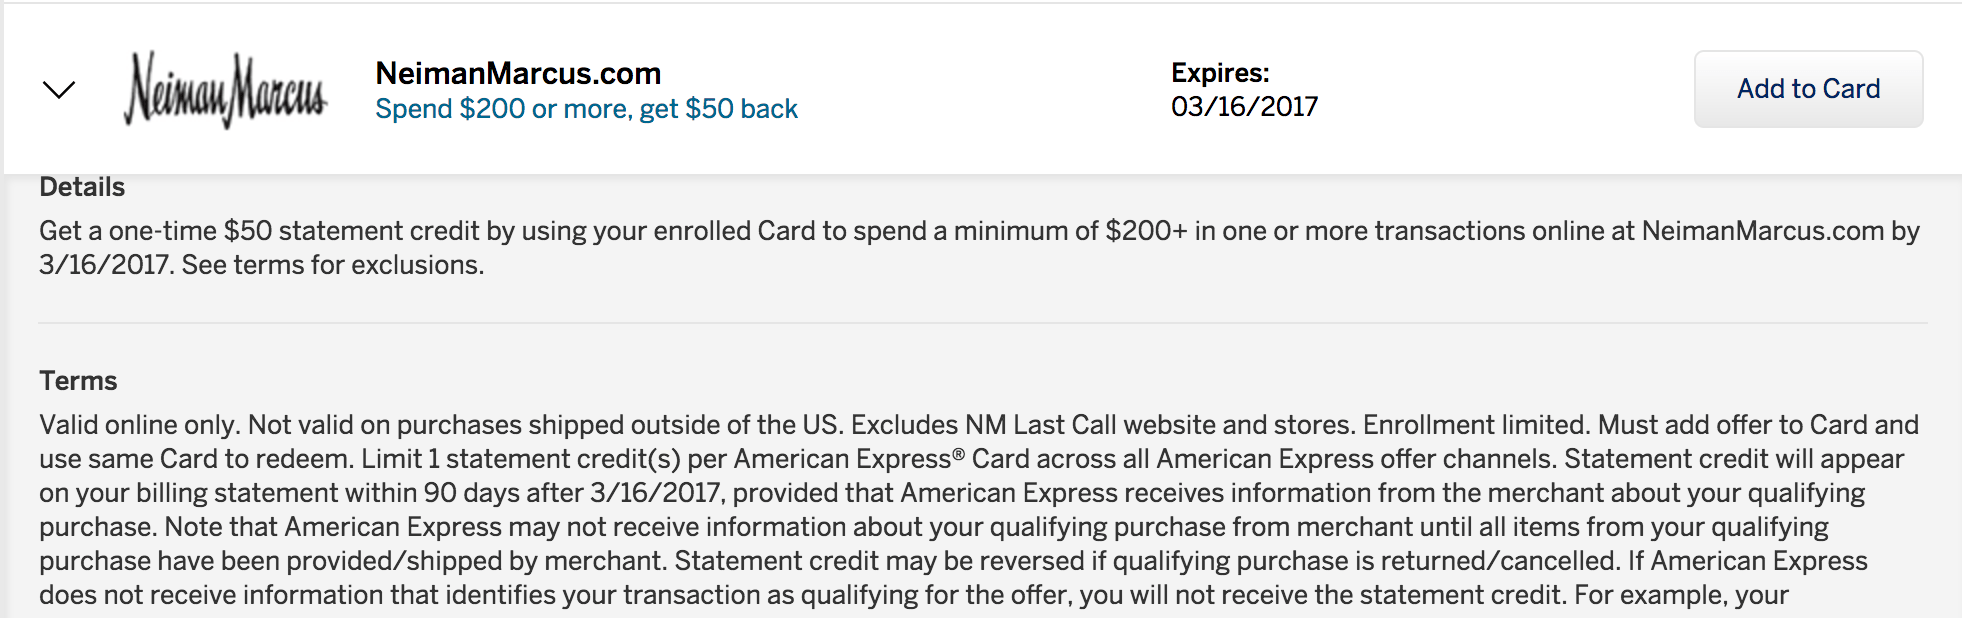This screenshot has height=618, width=1962.
Task: Click the Neiman Marcus script logo
Action: pos(225,90)
